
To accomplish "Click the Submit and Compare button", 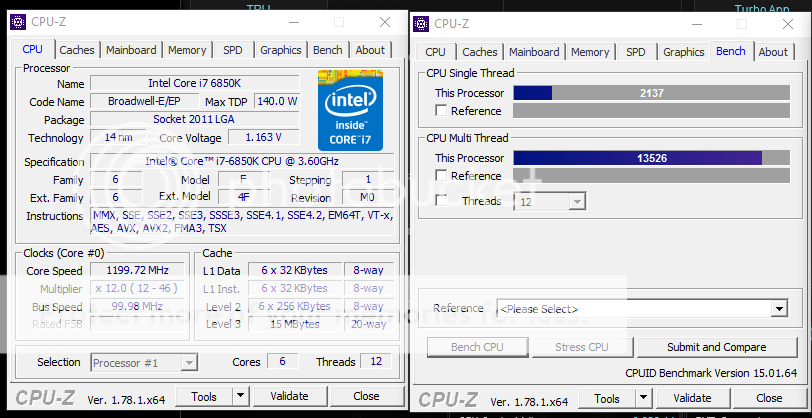I will point(717,347).
